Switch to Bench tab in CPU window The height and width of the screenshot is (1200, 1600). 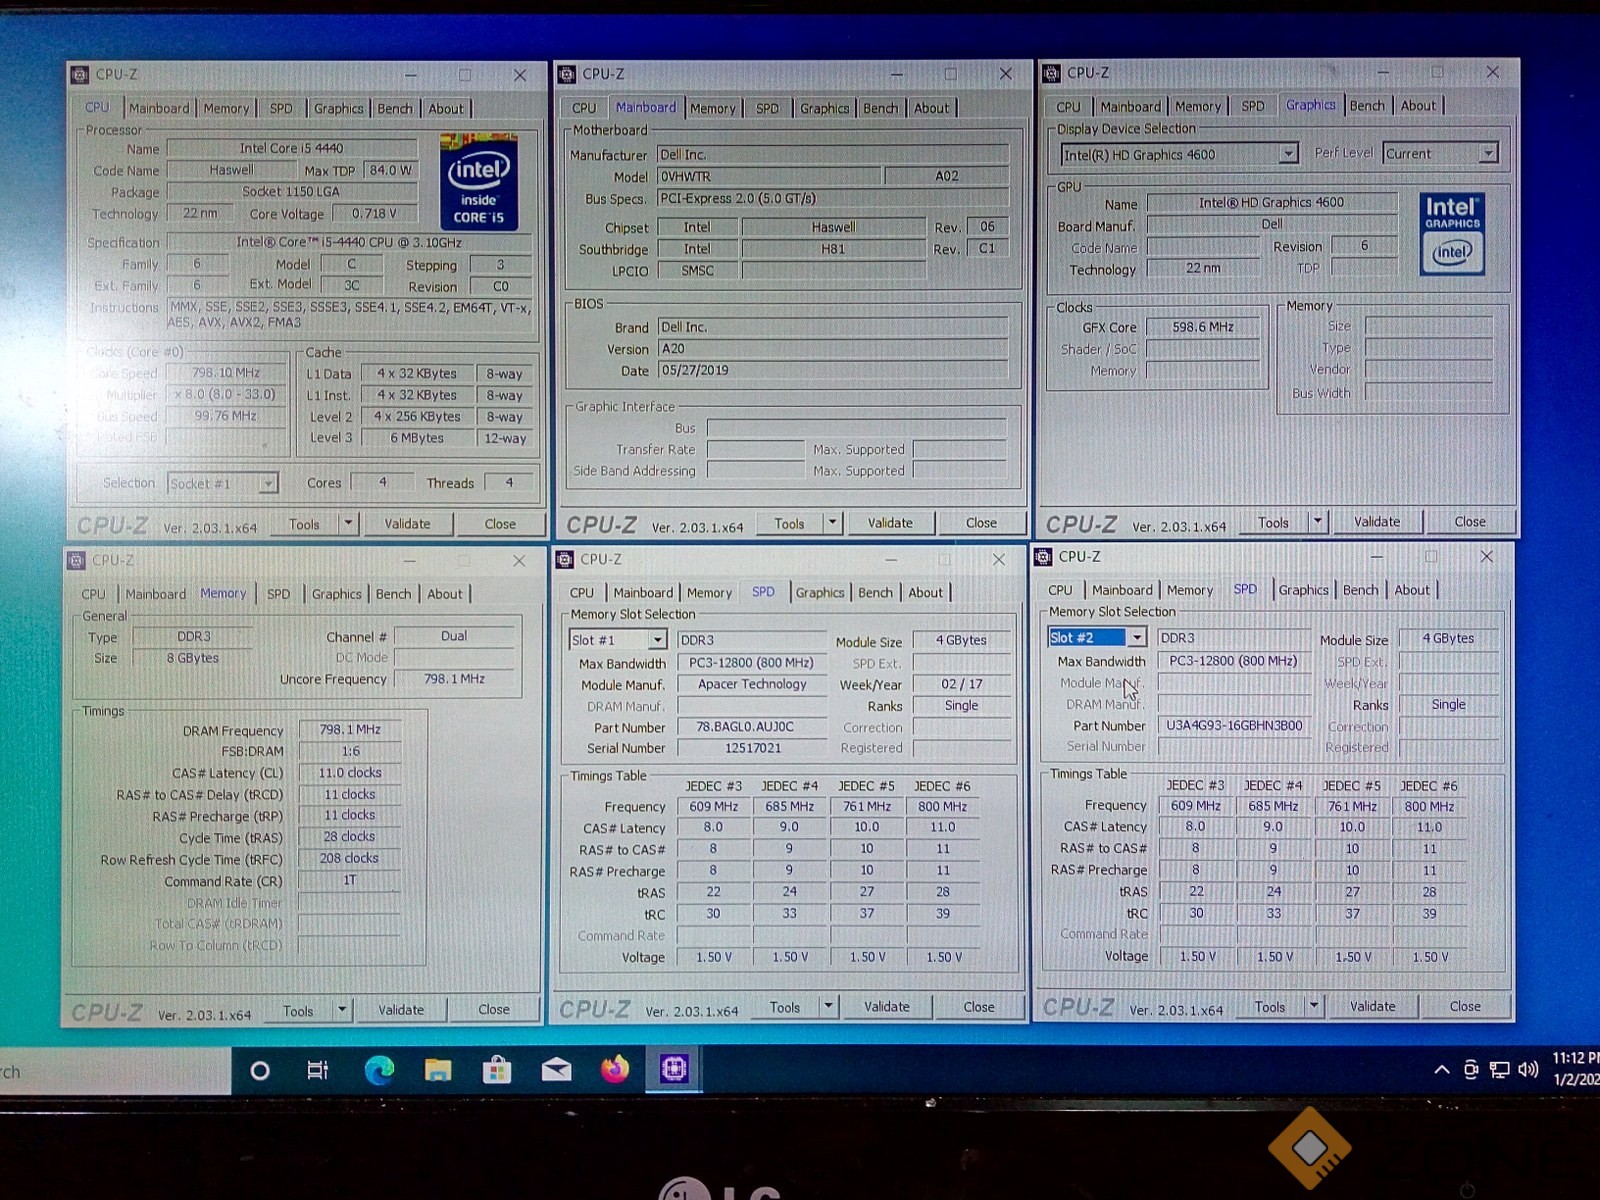[x=395, y=109]
